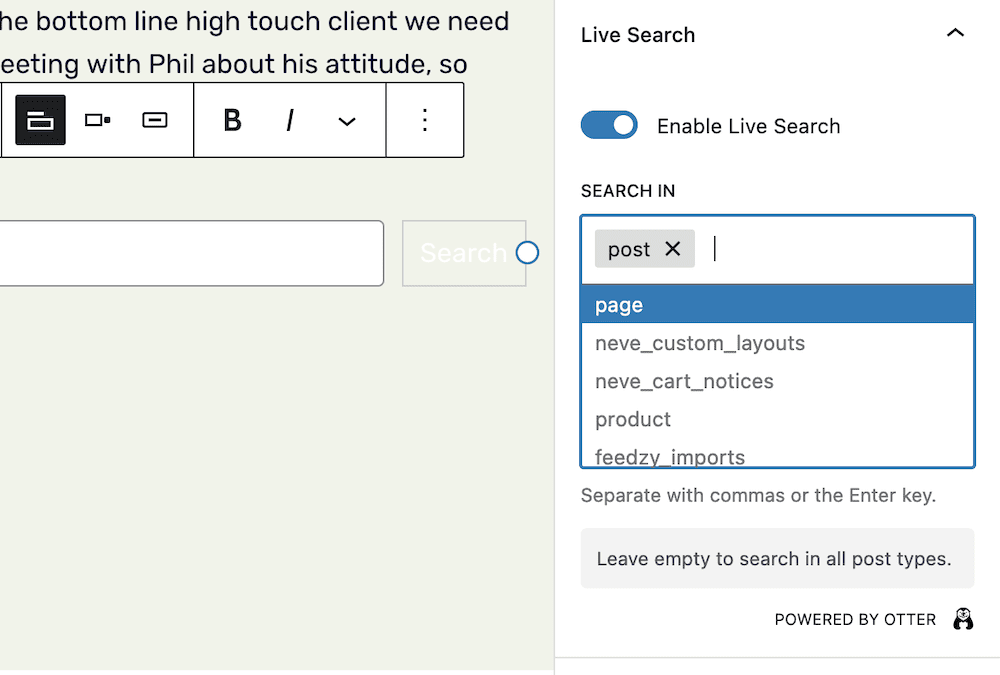The height and width of the screenshot is (675, 1000).
Task: Disable the Enable Live Search toggle
Action: pos(609,125)
